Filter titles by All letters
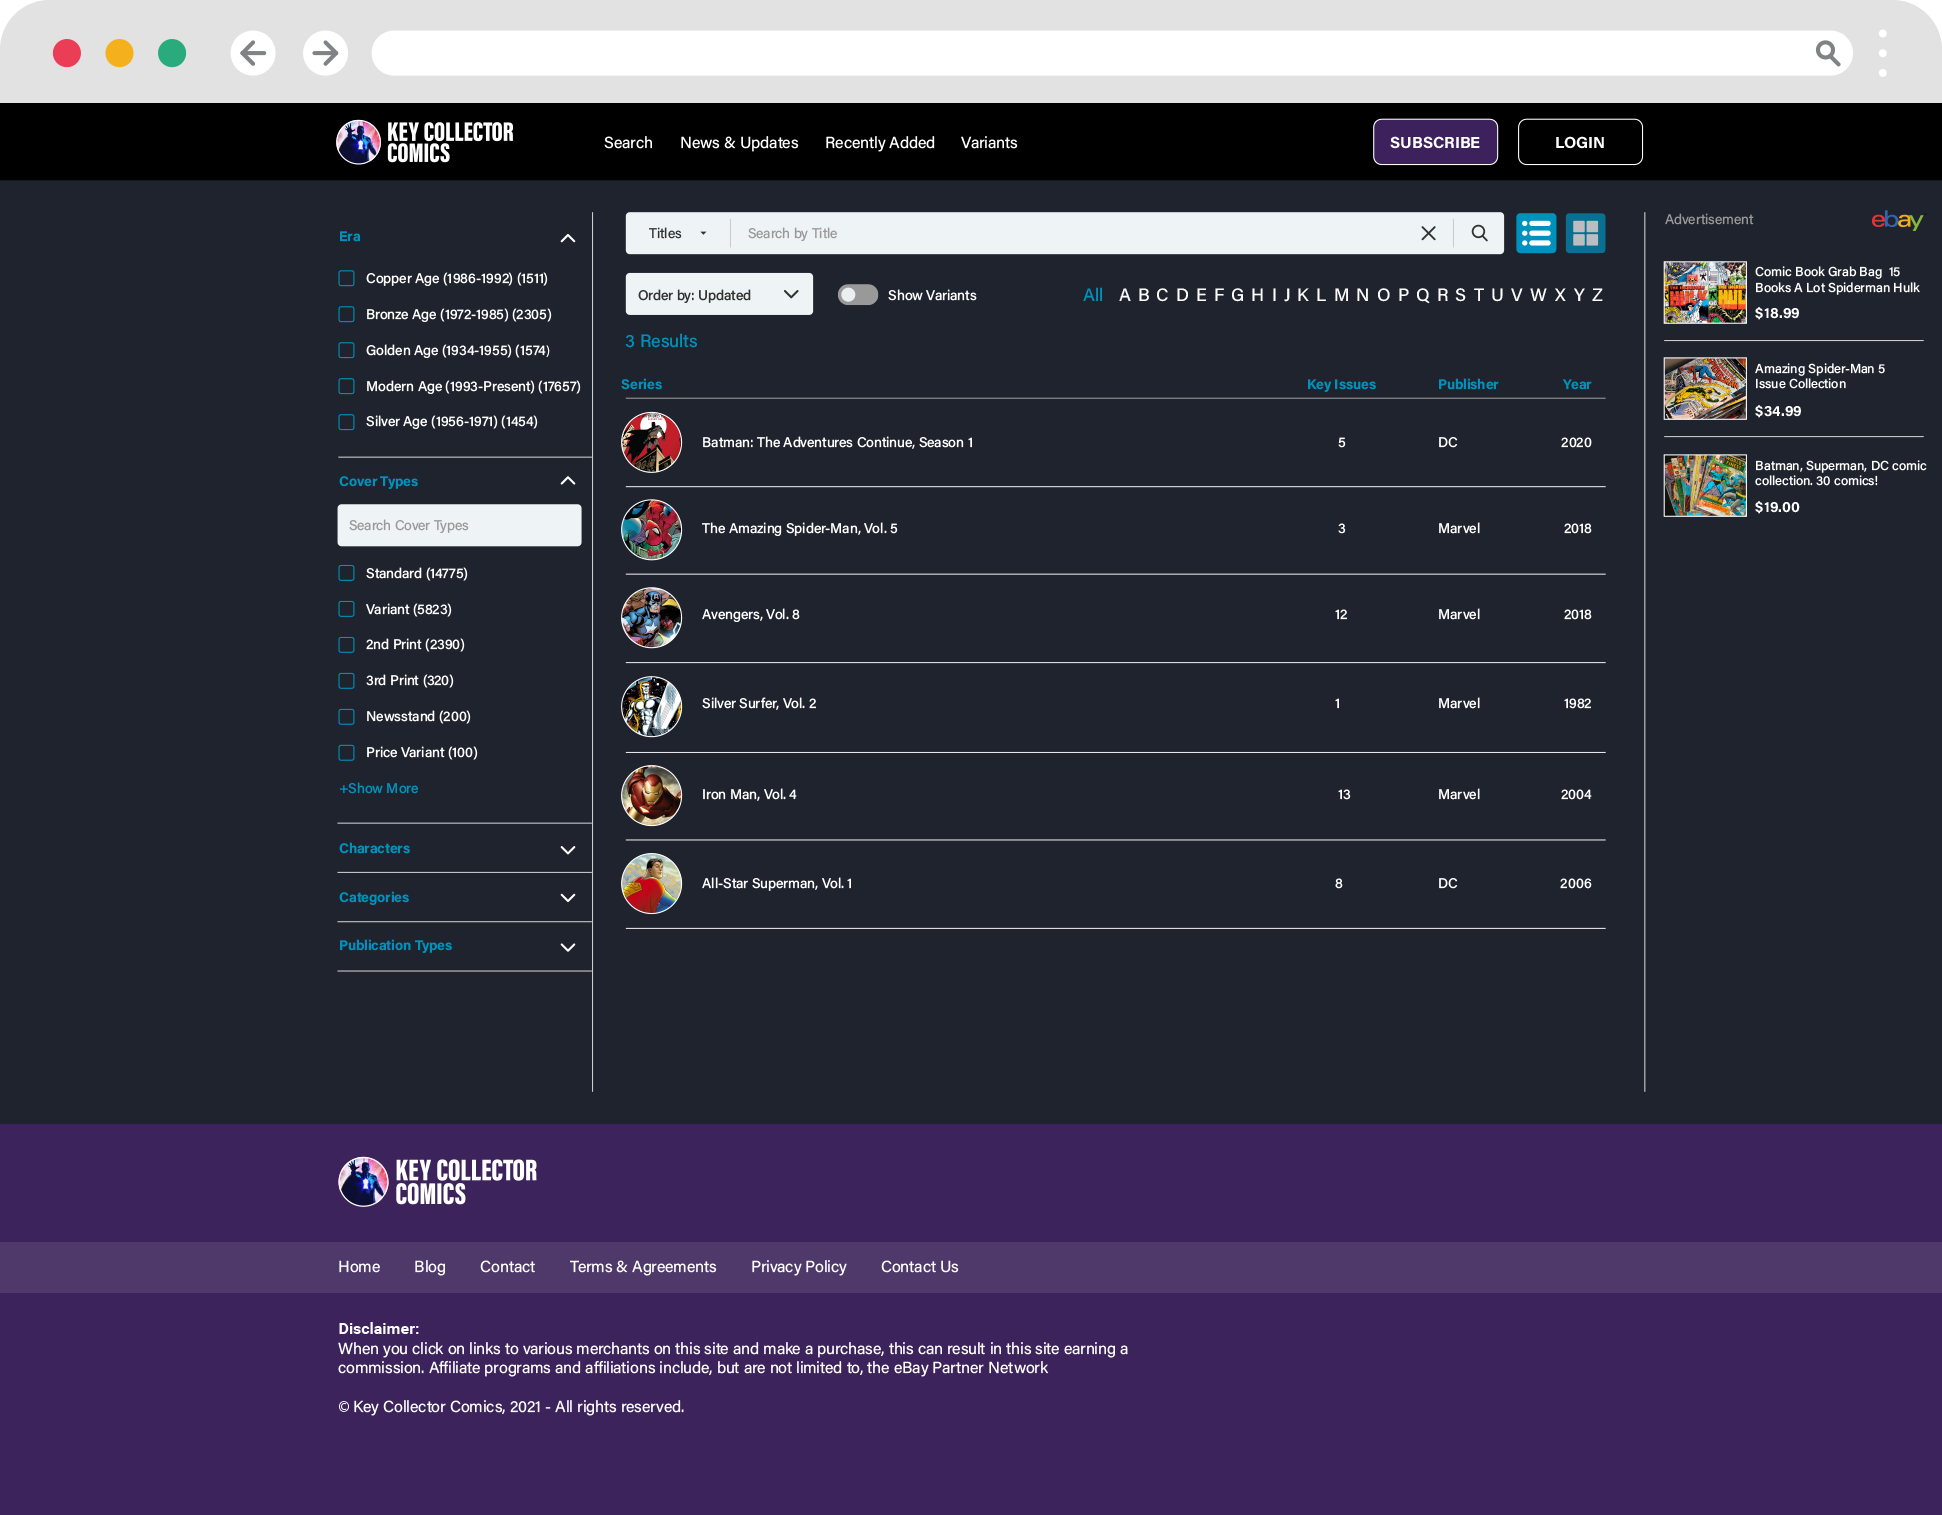This screenshot has height=1515, width=1942. (x=1093, y=295)
